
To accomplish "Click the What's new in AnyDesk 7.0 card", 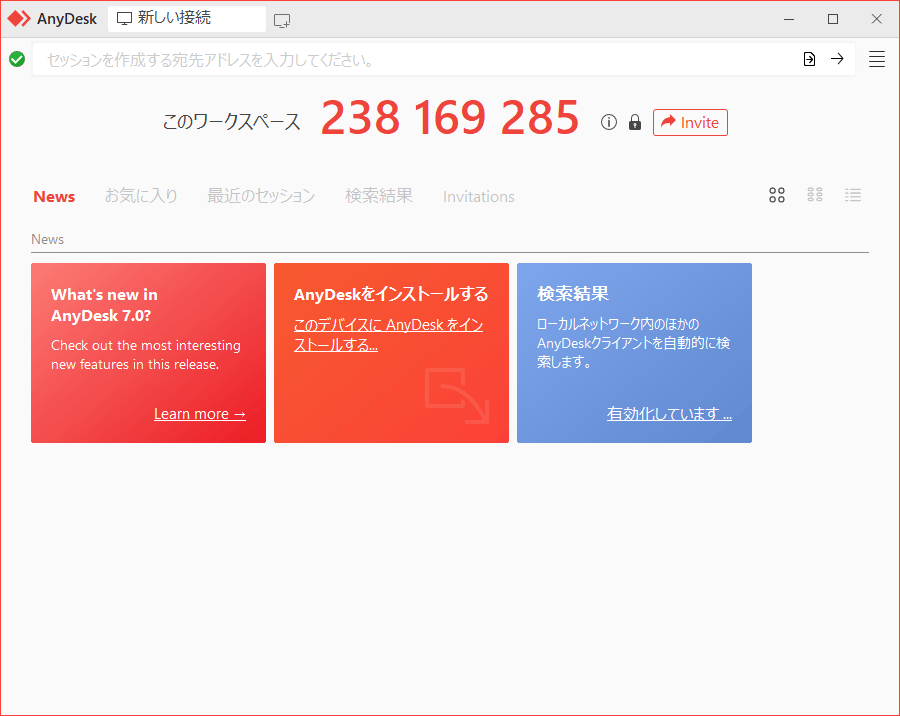I will [149, 353].
